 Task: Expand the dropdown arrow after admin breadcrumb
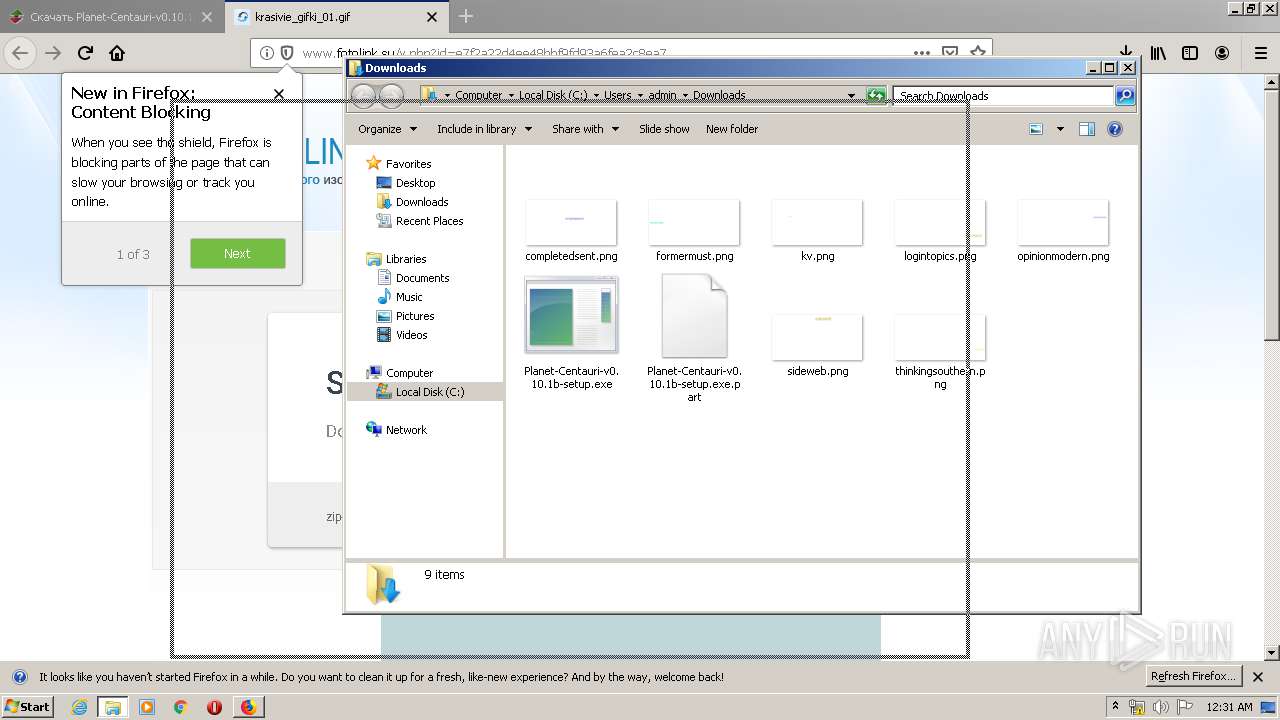(685, 96)
